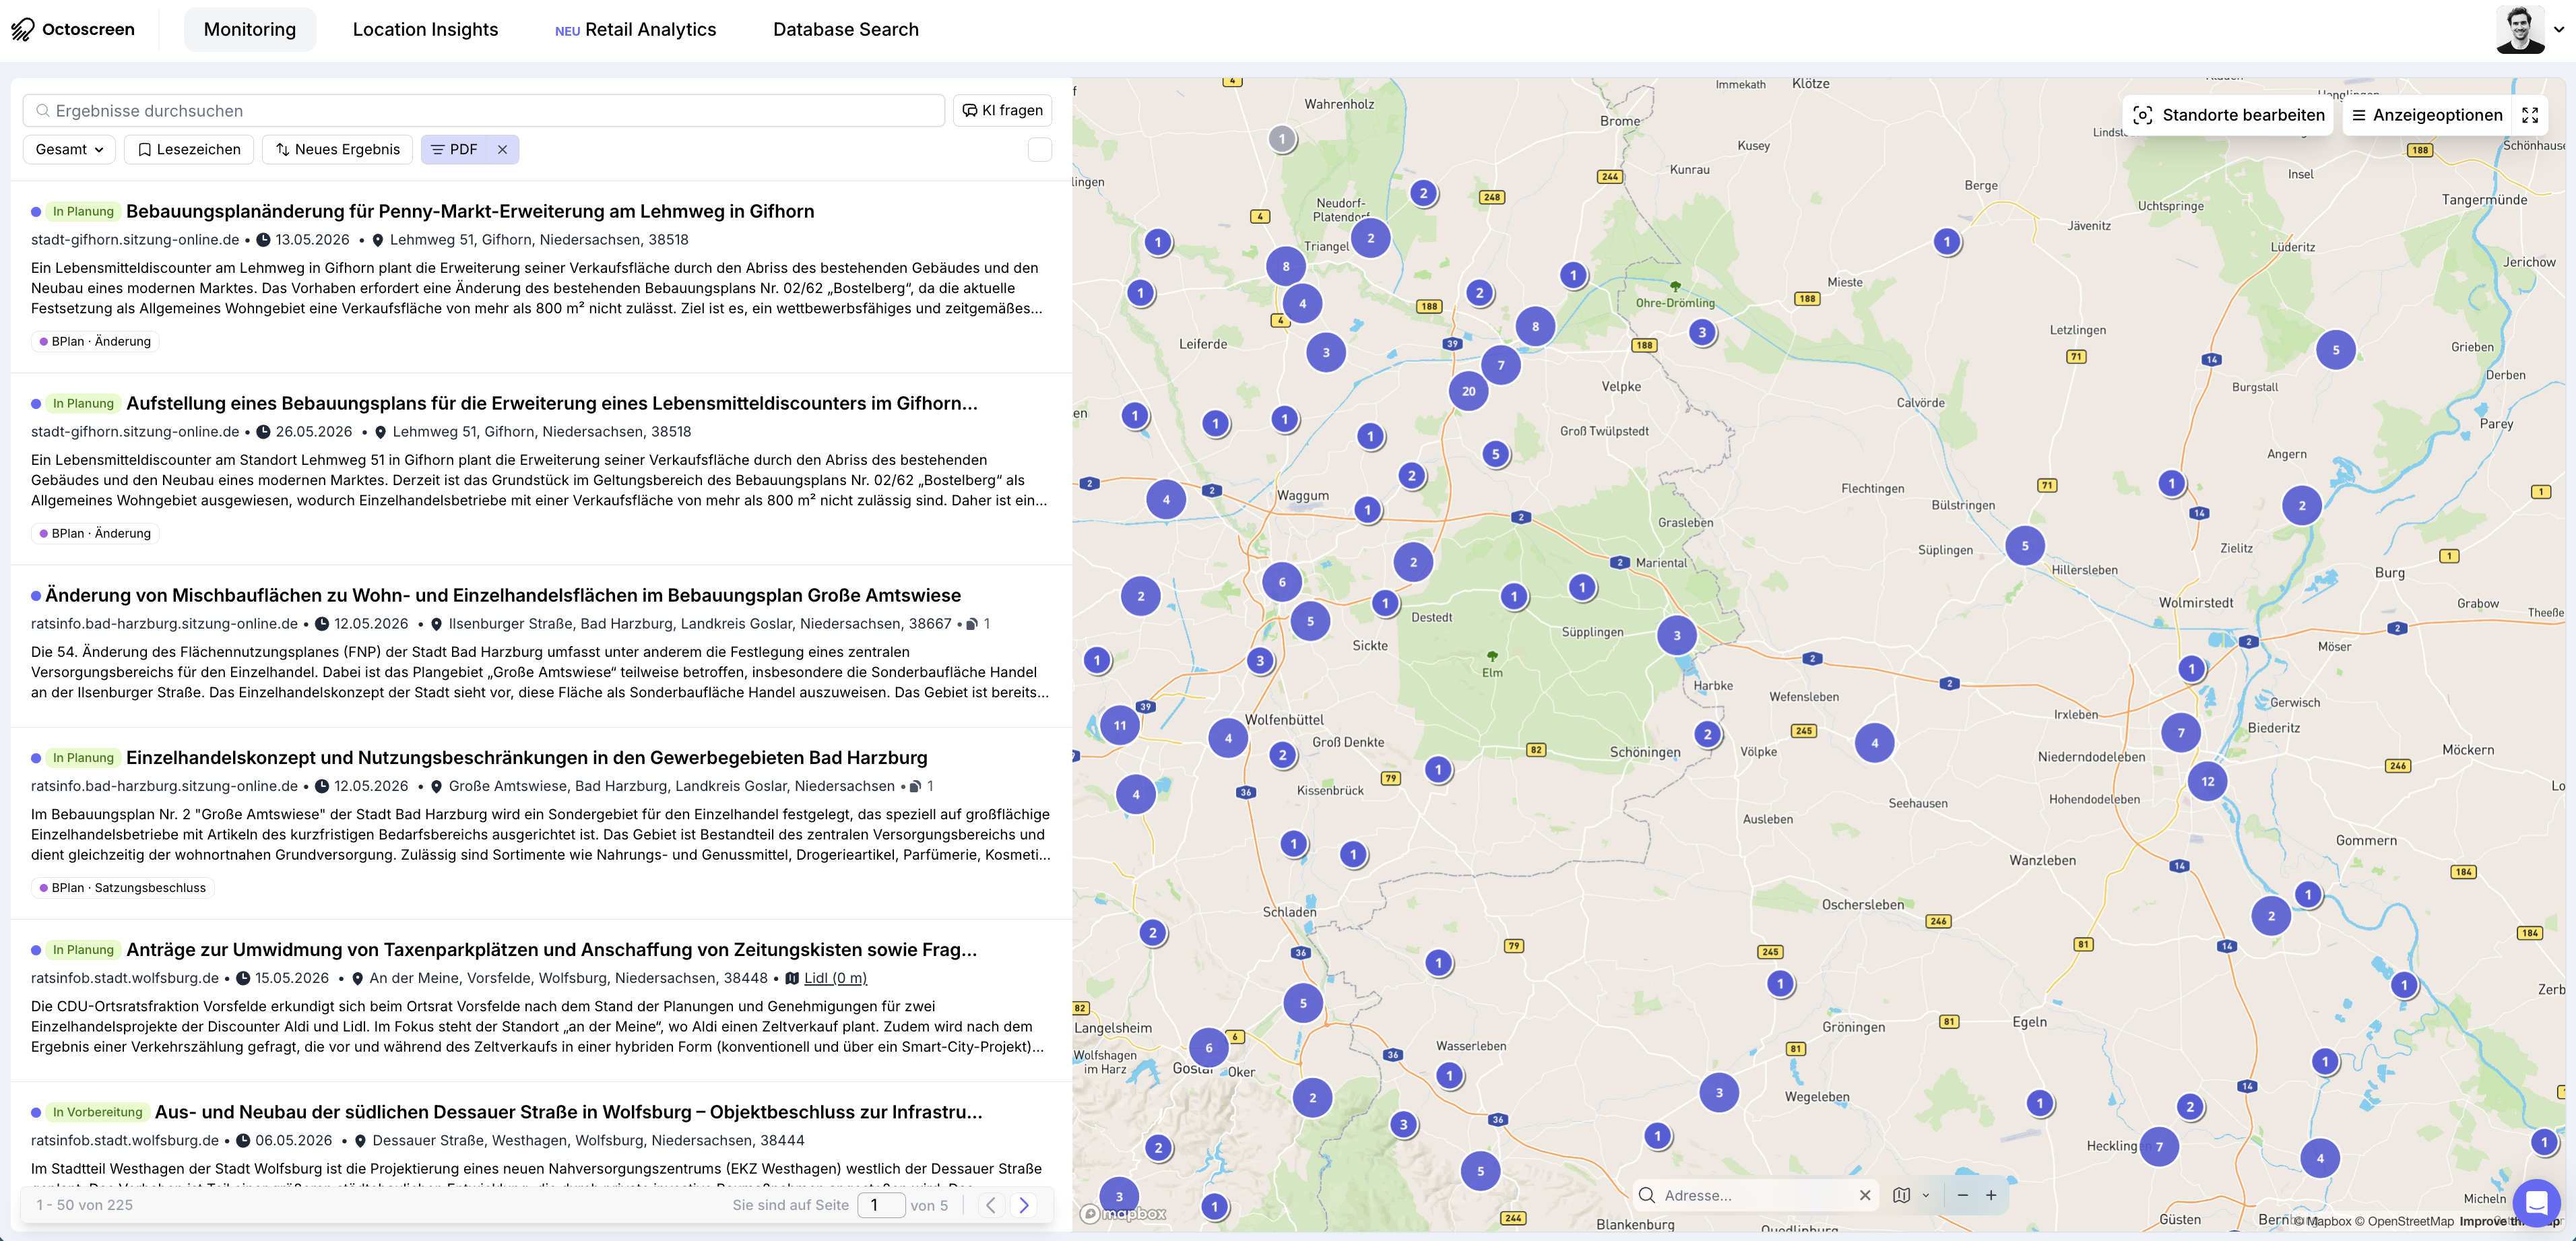Zoom out map with minus button
2576x1241 pixels.
tap(1963, 1195)
